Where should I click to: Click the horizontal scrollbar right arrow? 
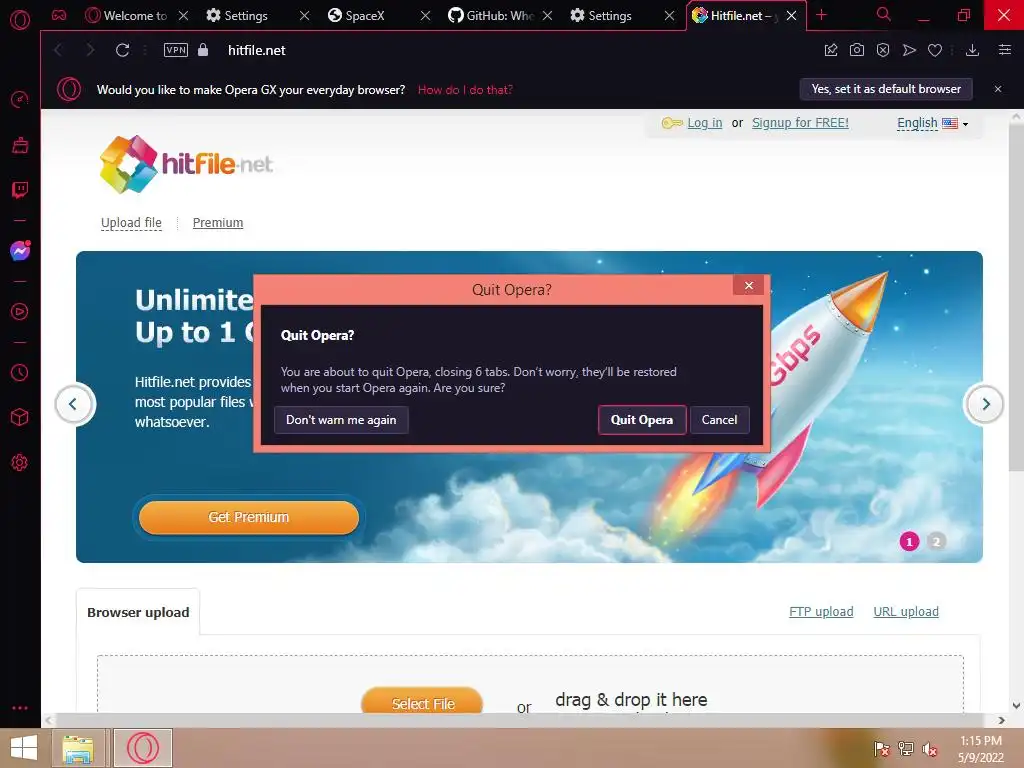pos(1002,720)
